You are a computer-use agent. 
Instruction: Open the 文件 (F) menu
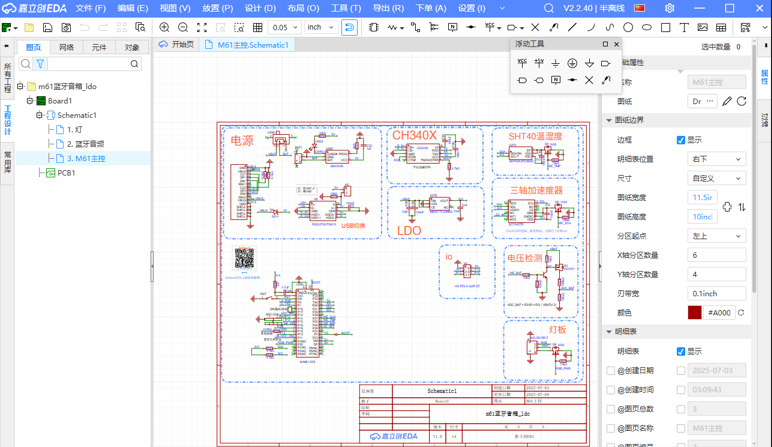pyautogui.click(x=90, y=8)
